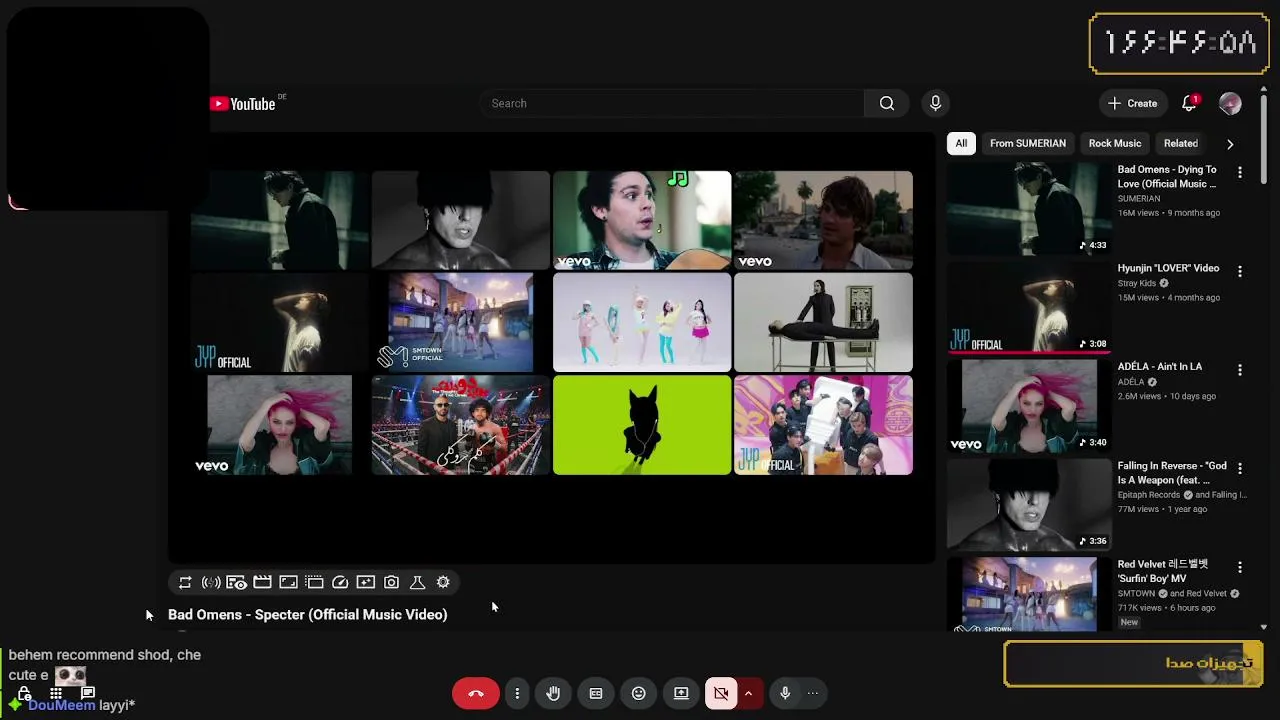This screenshot has width=1280, height=720.
Task: Open the account avatar menu
Action: [1231, 103]
